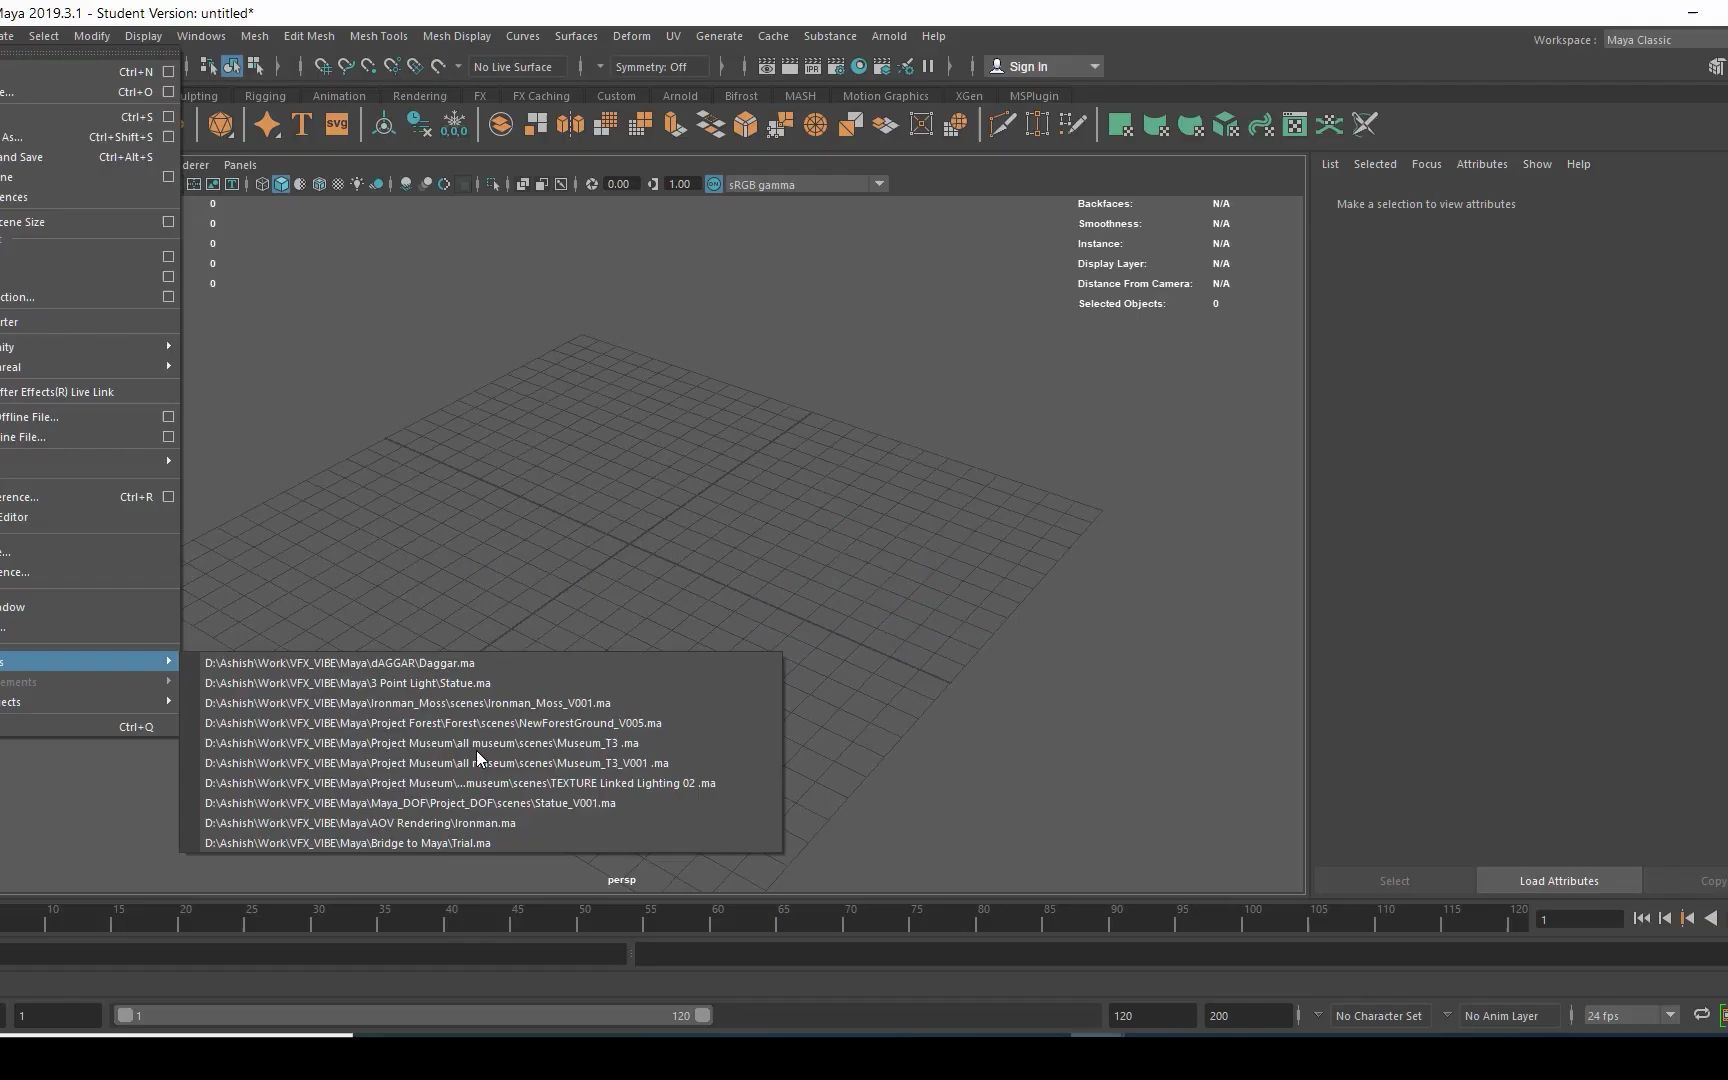Open recent file Daggar.ma
The height and width of the screenshot is (1080, 1728).
click(340, 663)
